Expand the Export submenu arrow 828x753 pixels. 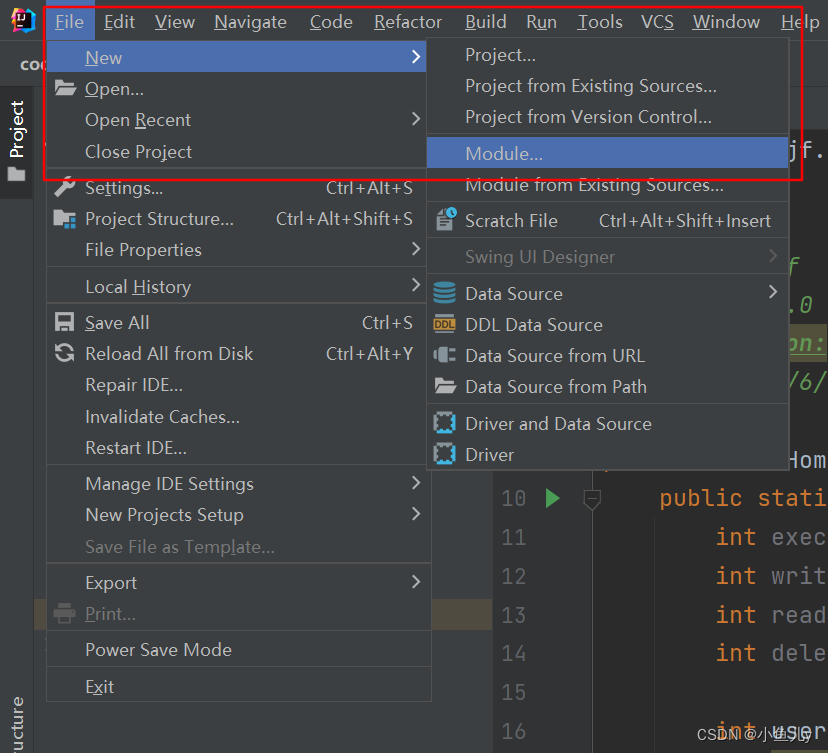tap(416, 581)
